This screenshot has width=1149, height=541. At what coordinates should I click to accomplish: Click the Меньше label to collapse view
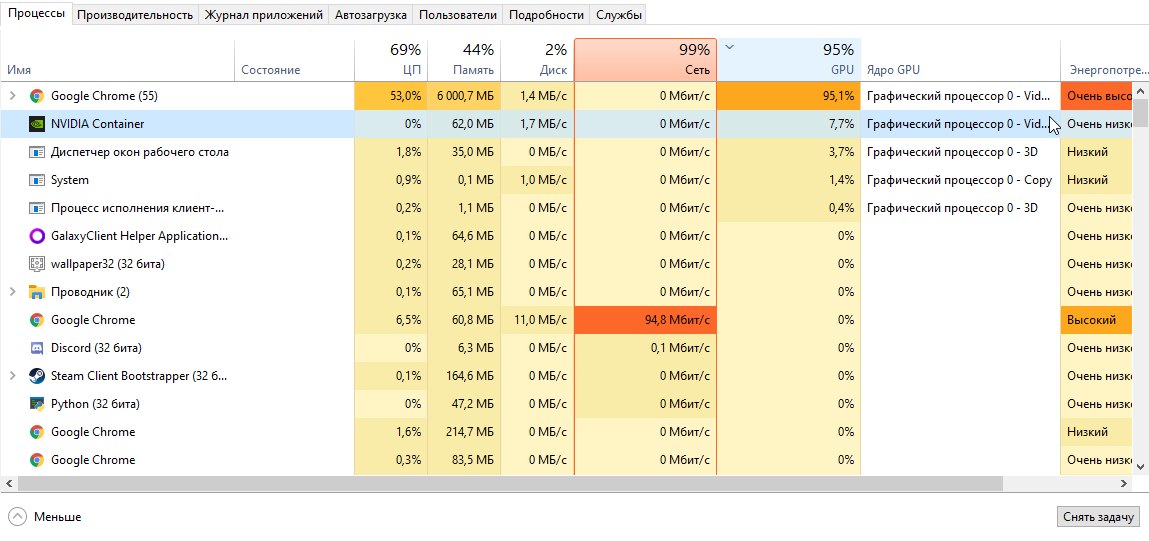pyautogui.click(x=57, y=517)
